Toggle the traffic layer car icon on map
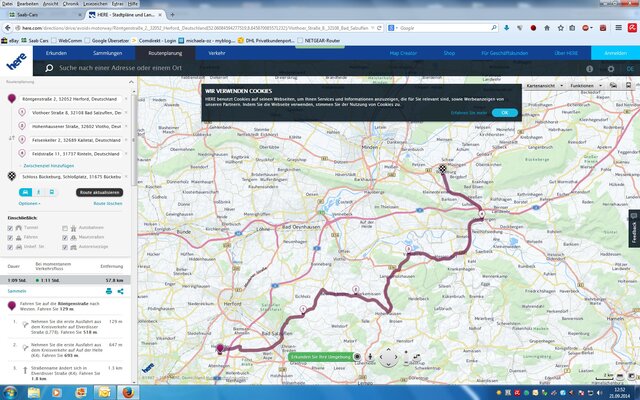 click(613, 86)
